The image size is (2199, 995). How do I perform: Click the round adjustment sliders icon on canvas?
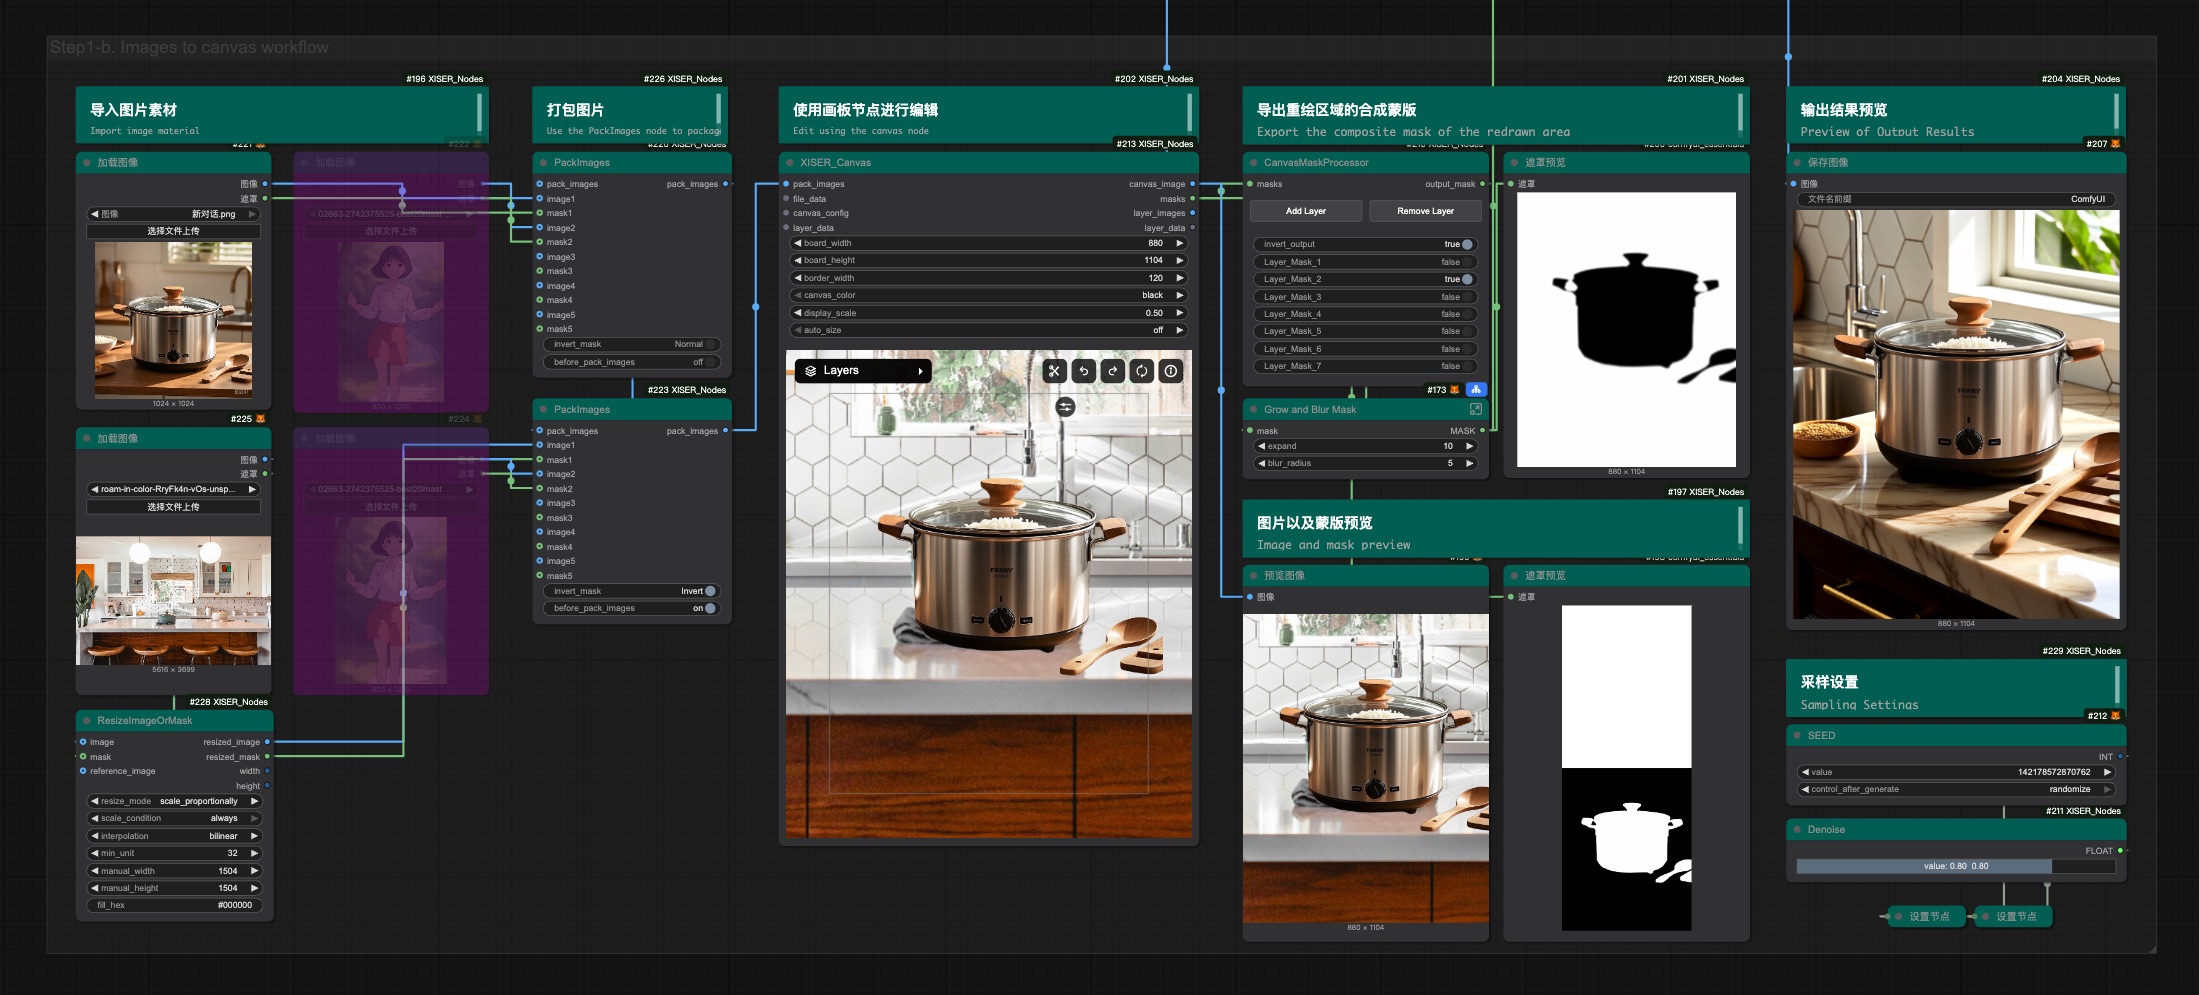(x=1065, y=407)
